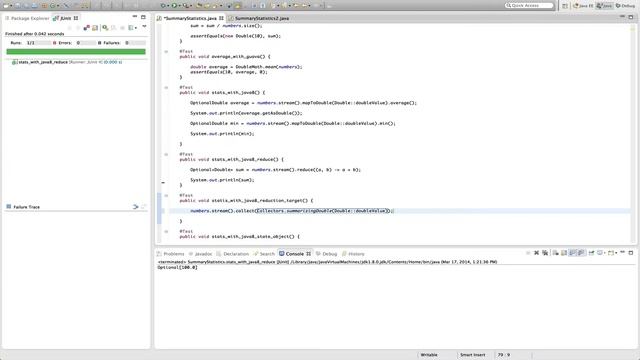Click the Optional[100.0] console output
The width and height of the screenshot is (640, 360).
[177, 267]
